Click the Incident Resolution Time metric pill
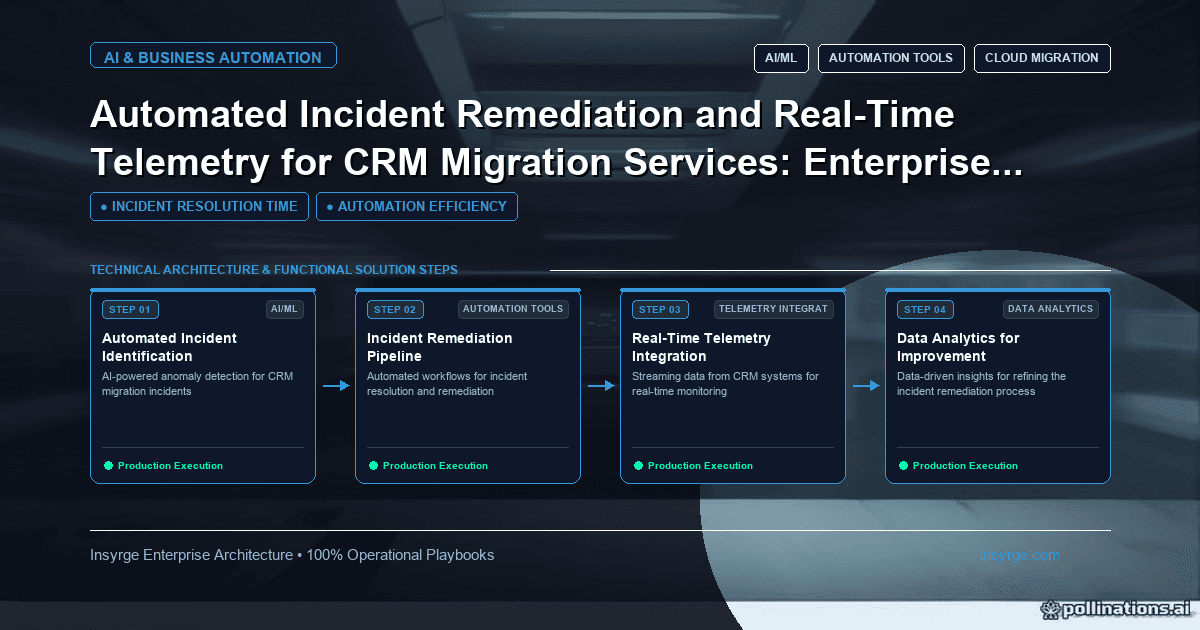 pos(199,207)
